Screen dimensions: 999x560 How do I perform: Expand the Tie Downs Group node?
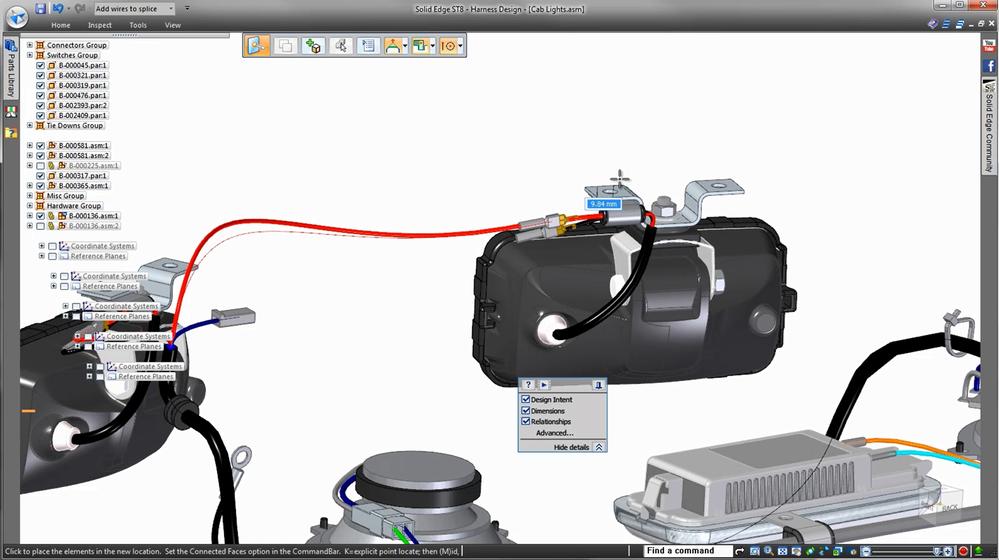tap(29, 126)
